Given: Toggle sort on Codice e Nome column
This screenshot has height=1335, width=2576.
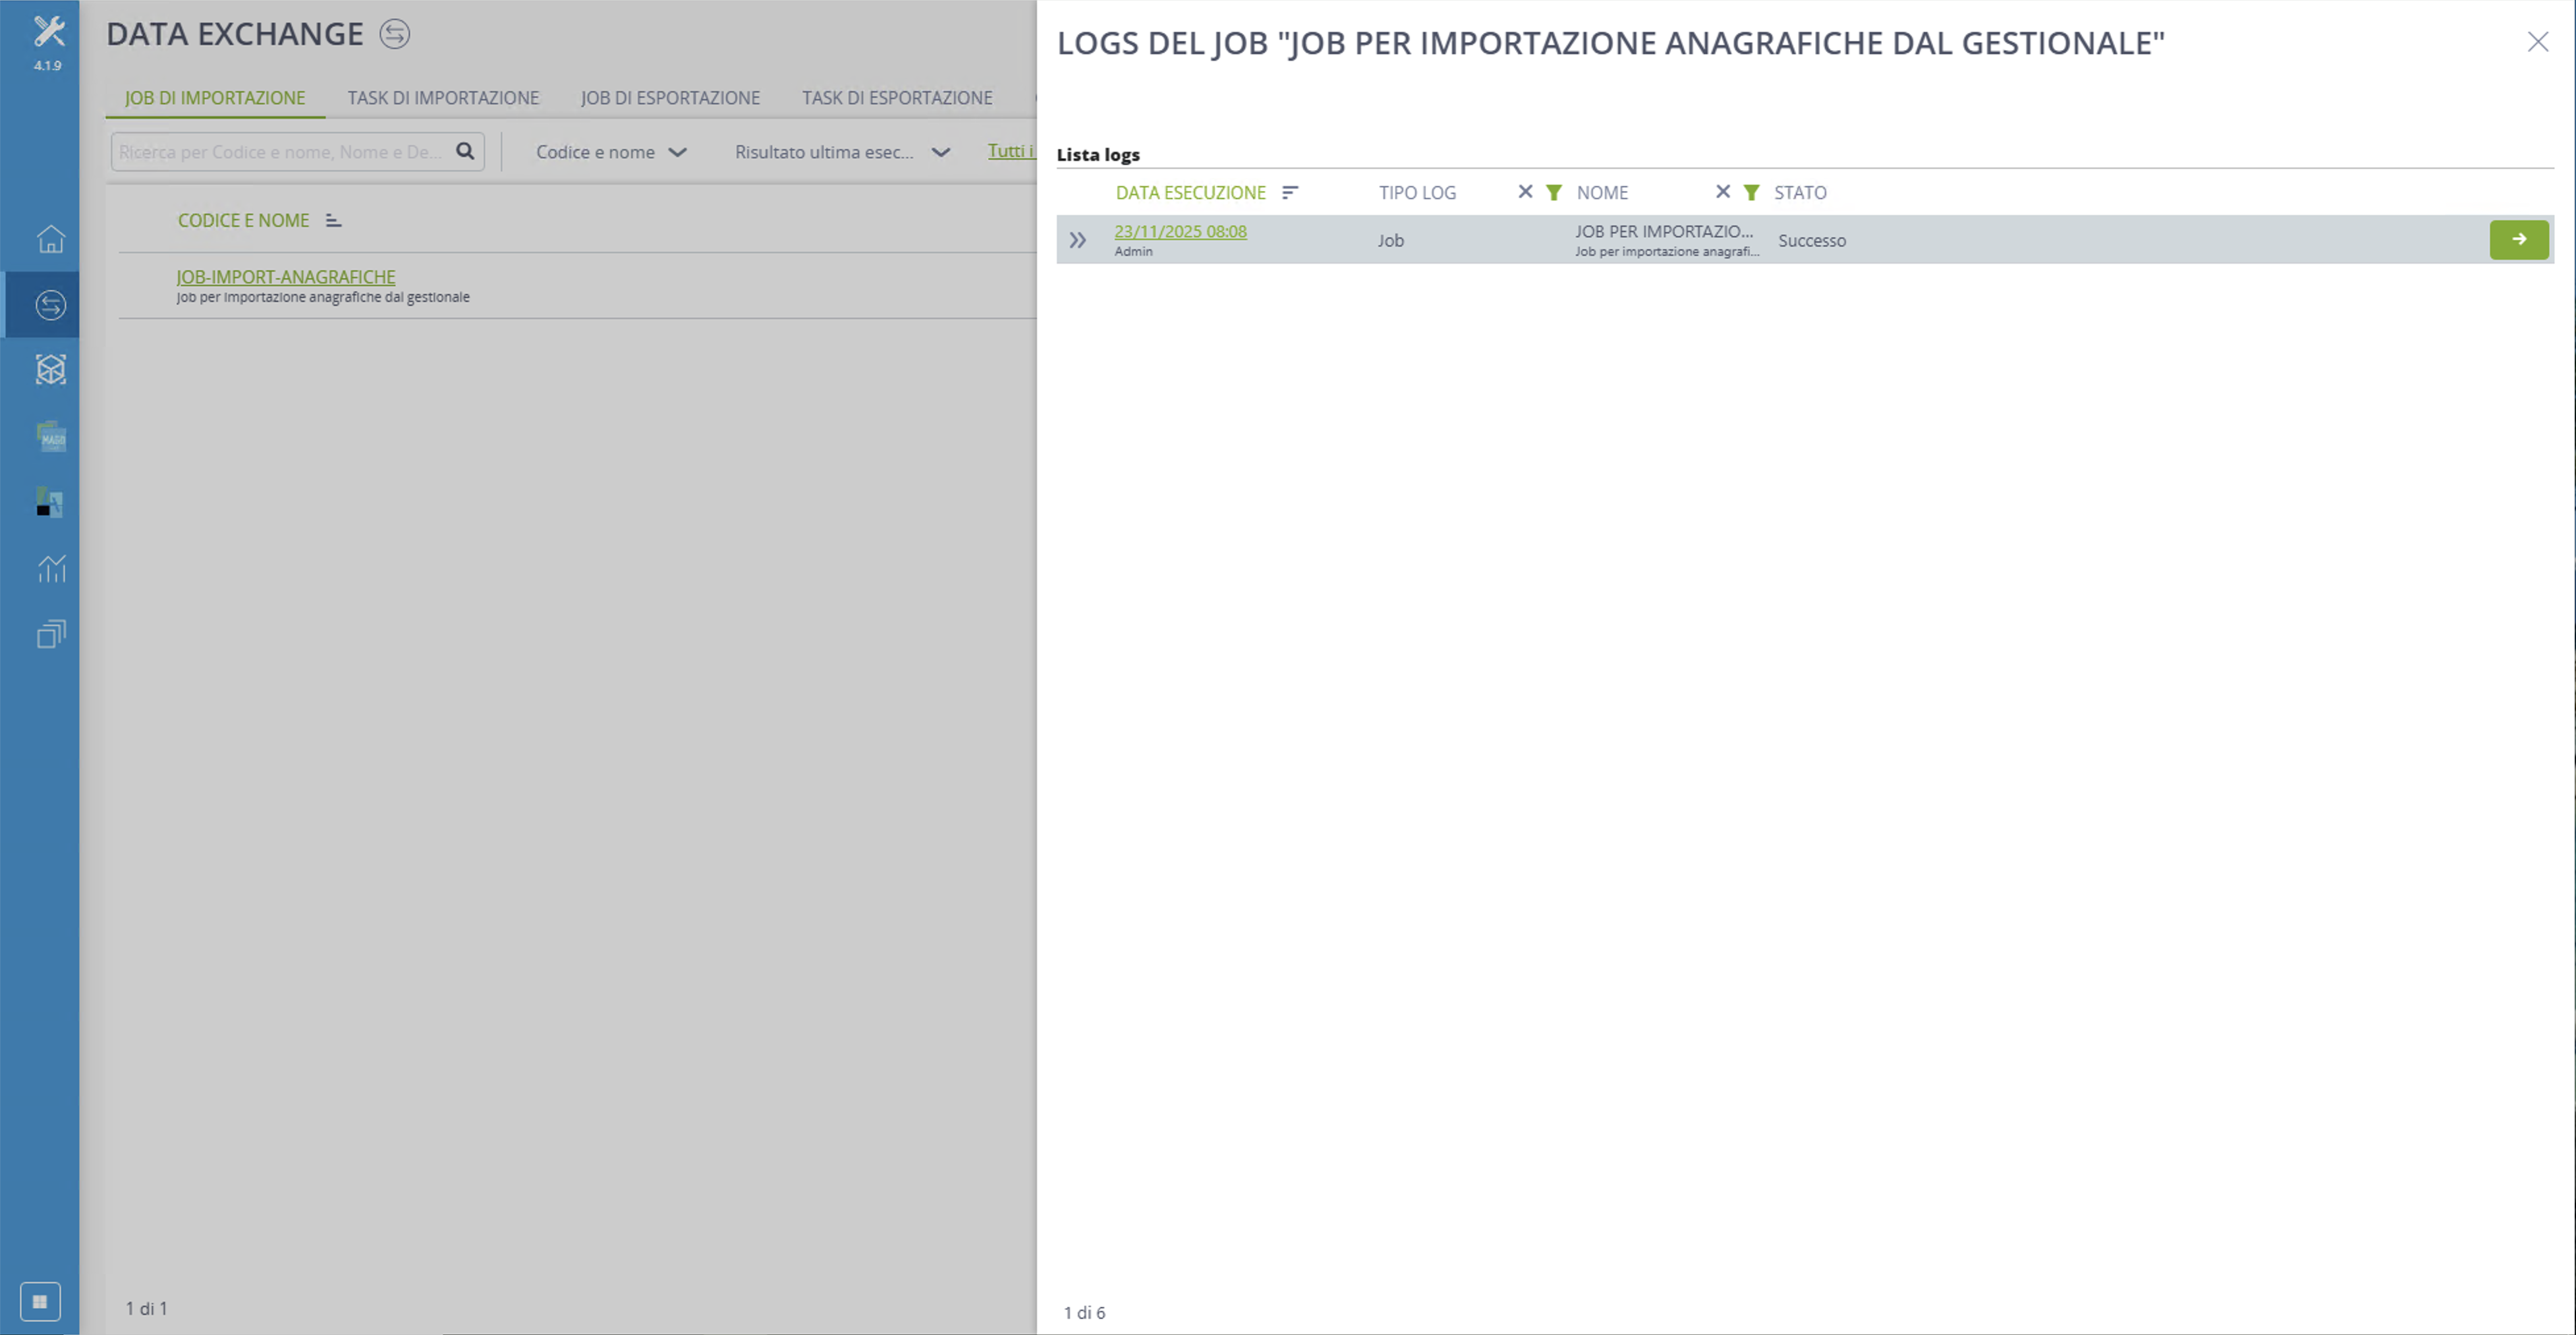Looking at the screenshot, I should coord(334,220).
